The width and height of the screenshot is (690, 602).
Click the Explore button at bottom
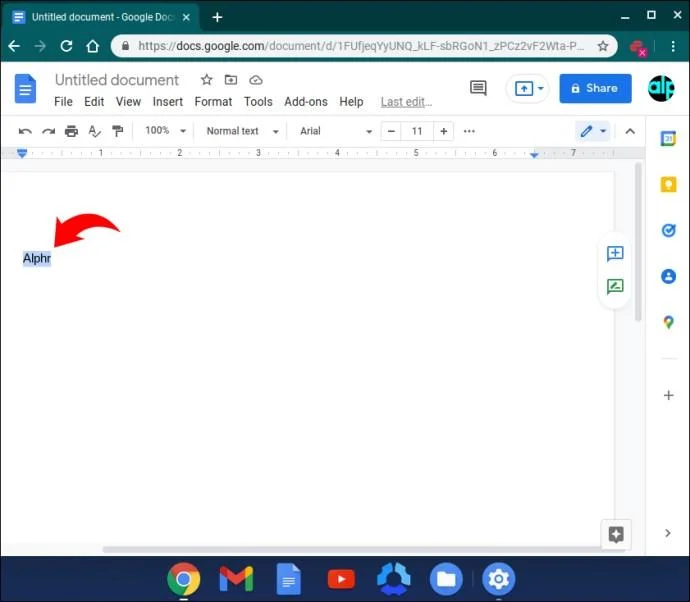616,535
